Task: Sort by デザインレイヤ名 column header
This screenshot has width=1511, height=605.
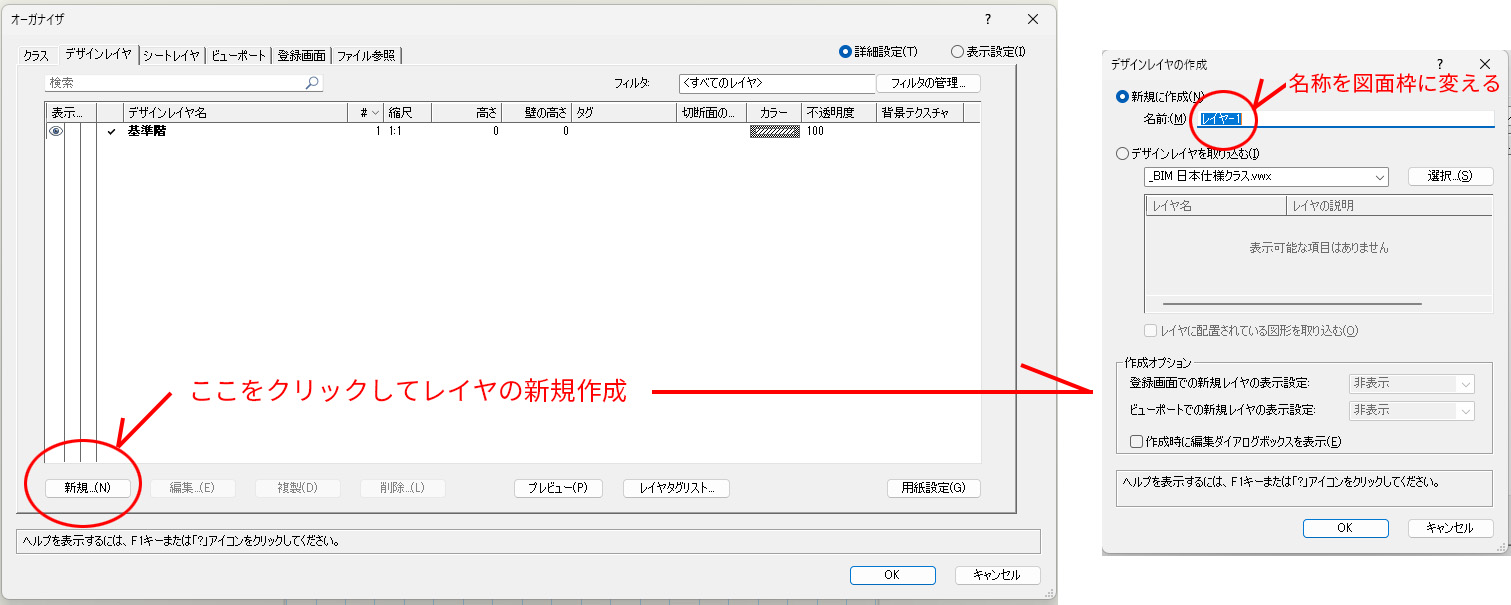Action: 235,113
